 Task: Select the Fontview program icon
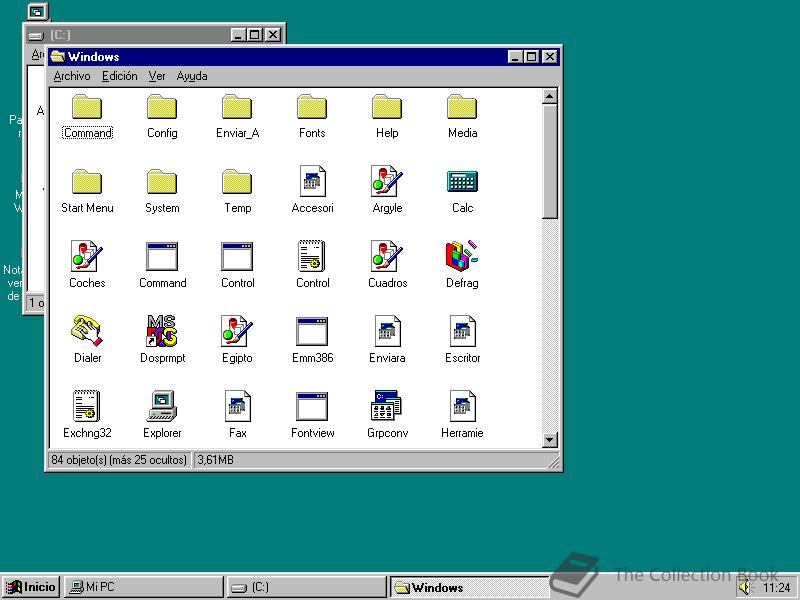(312, 406)
